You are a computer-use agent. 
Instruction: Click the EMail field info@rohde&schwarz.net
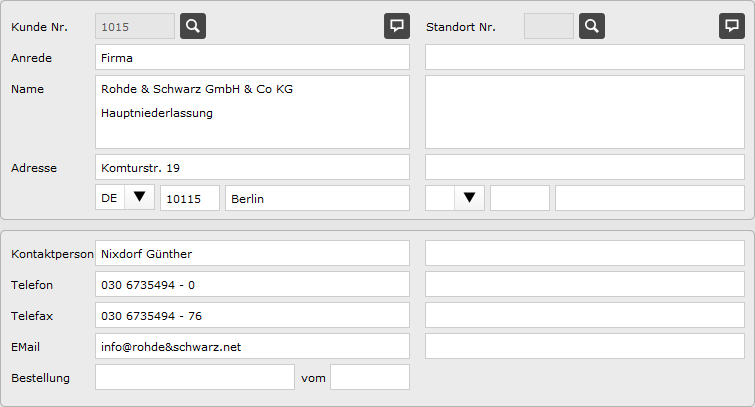pos(252,347)
